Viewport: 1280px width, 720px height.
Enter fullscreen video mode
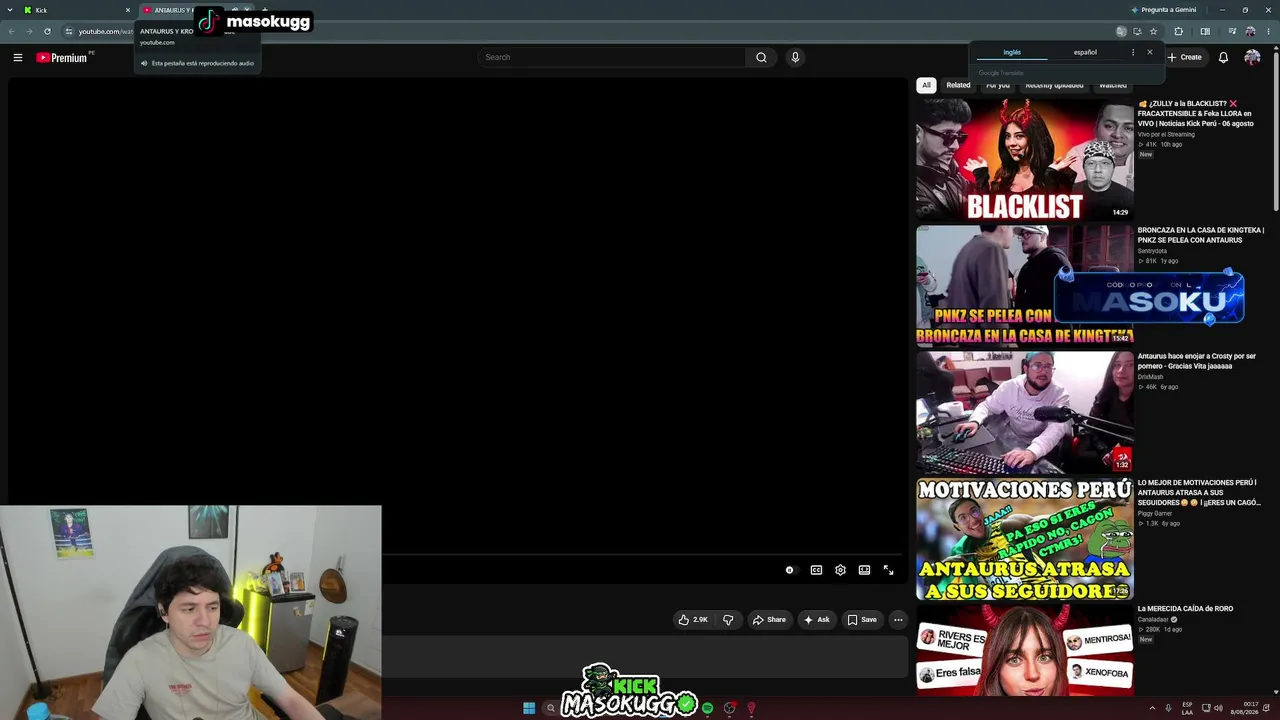888,570
